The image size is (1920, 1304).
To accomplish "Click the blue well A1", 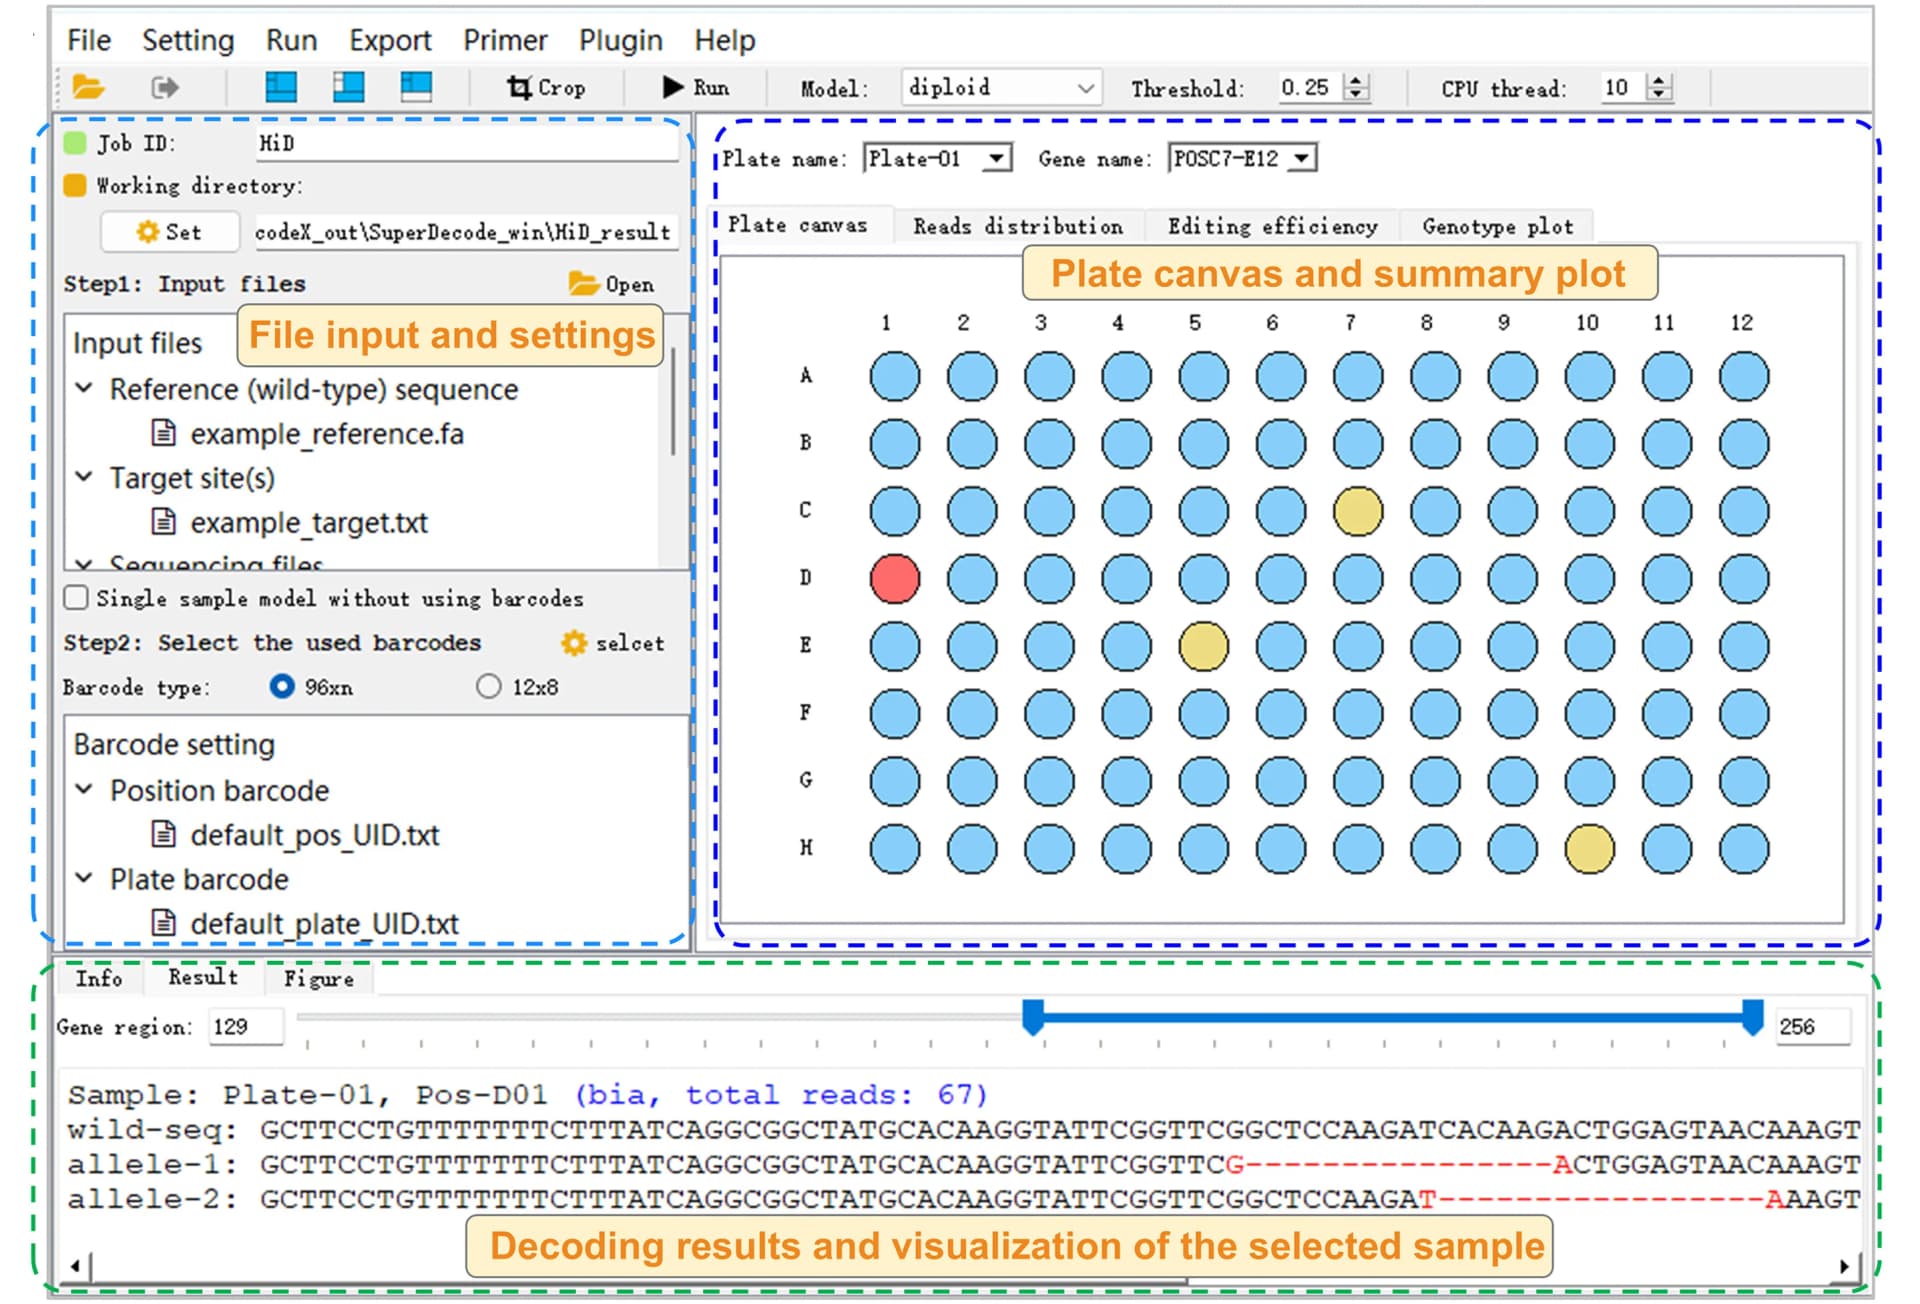I will pos(895,376).
